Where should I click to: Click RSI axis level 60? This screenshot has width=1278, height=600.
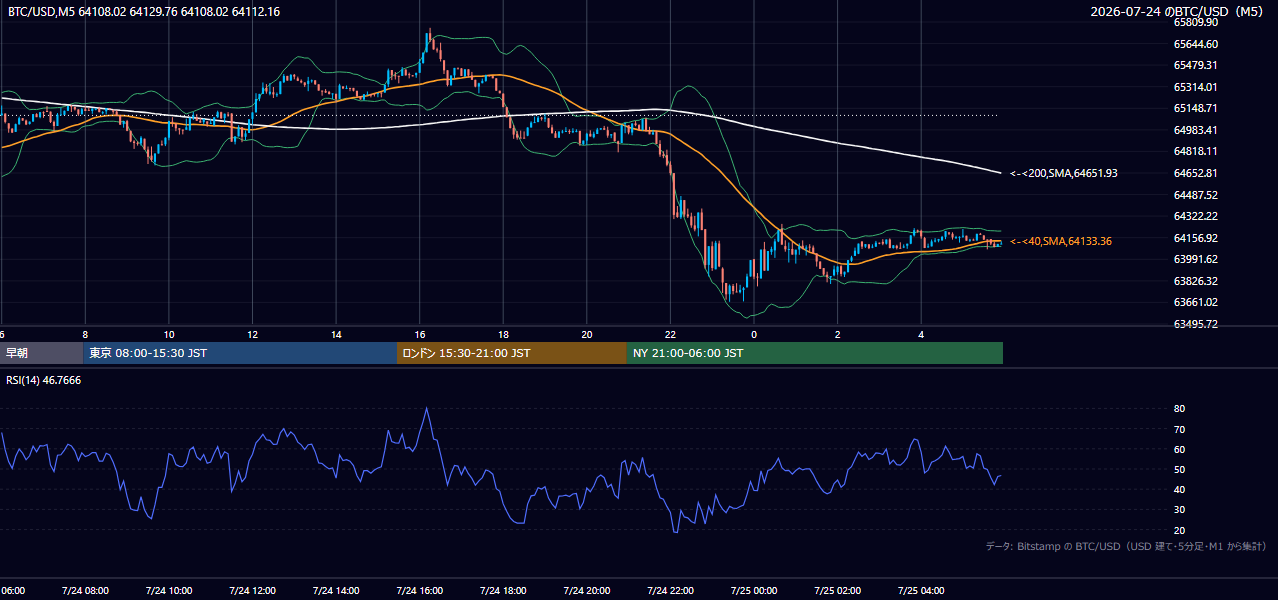pyautogui.click(x=1179, y=449)
